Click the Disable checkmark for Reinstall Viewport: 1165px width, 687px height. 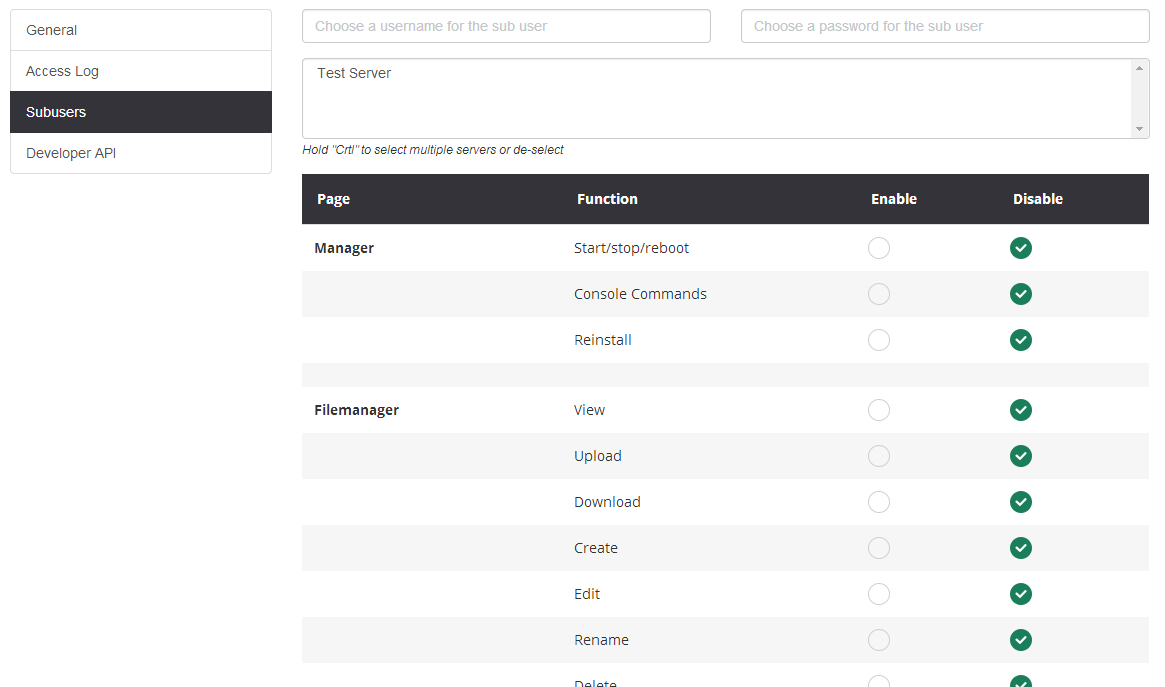coord(1021,340)
